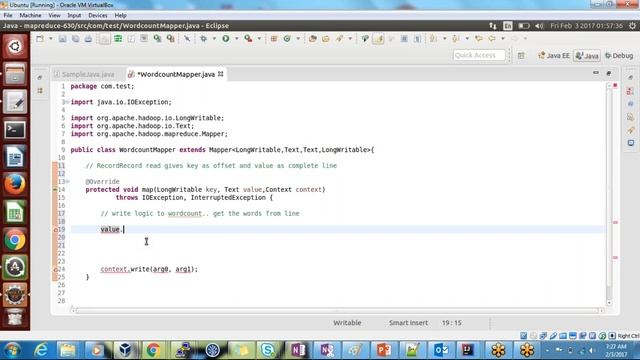The width and height of the screenshot is (640, 360).
Task: Maximize the editor area
Action: (x=609, y=73)
